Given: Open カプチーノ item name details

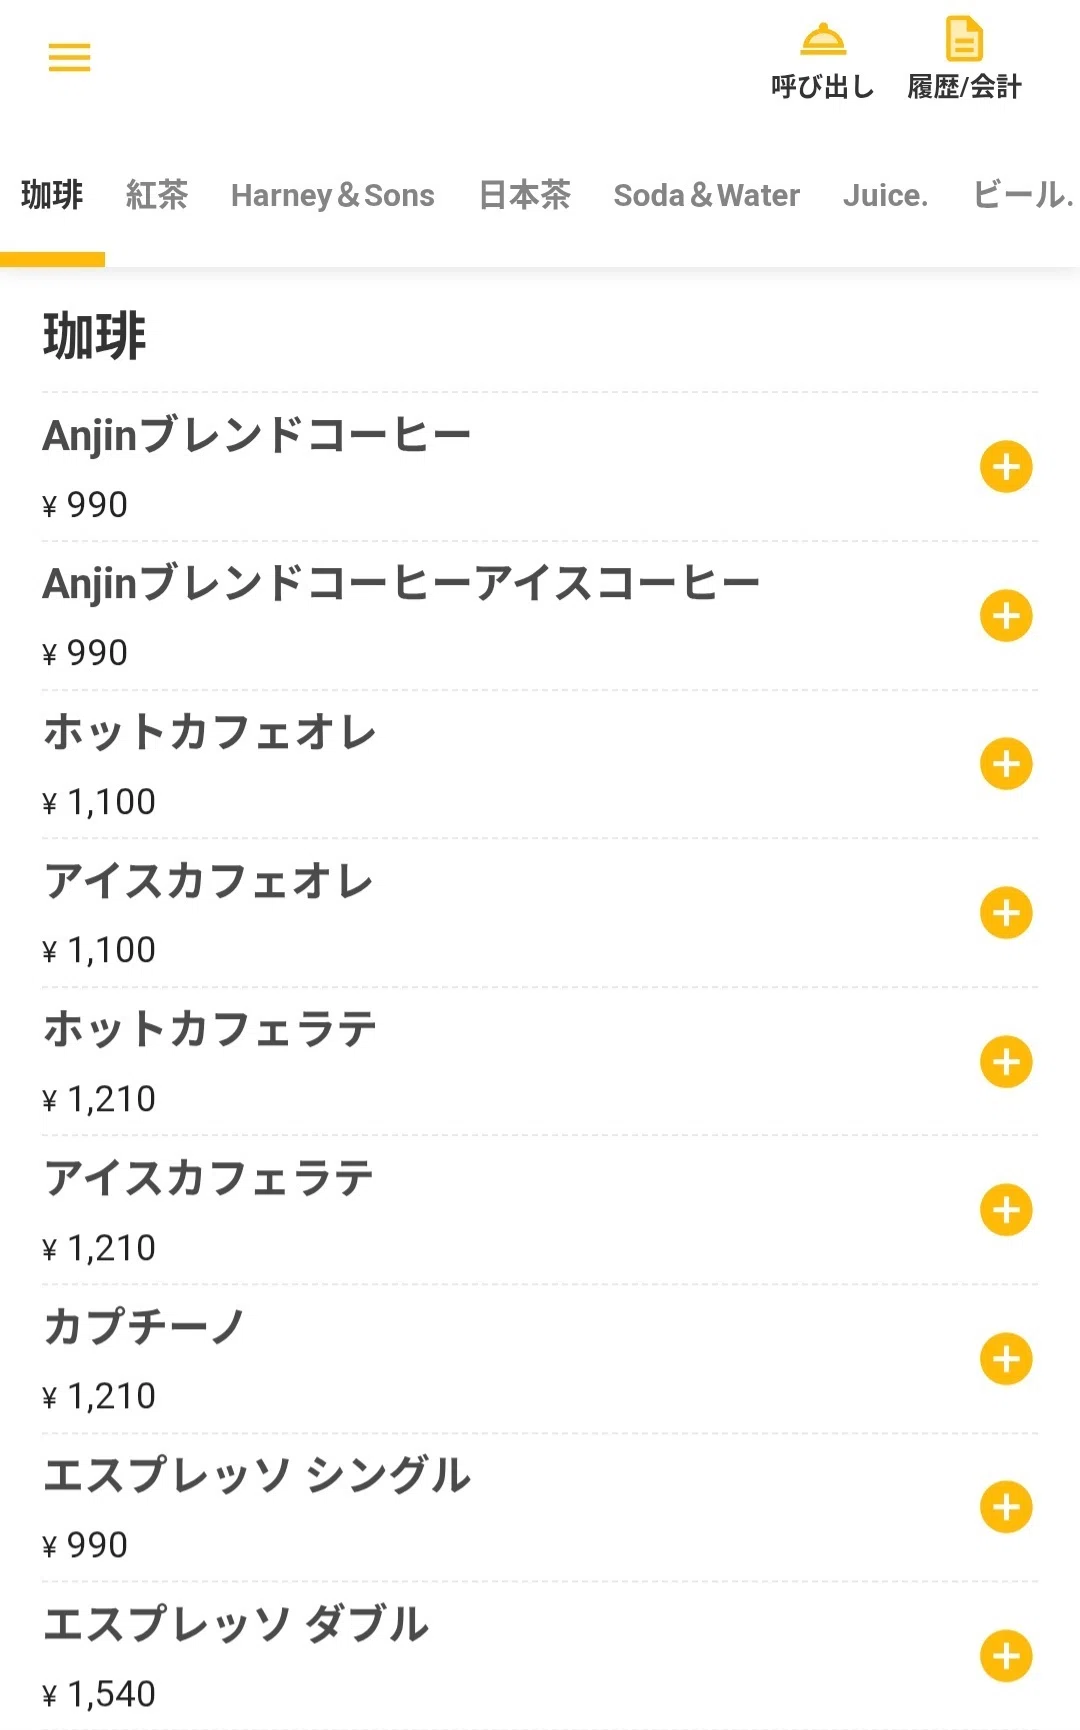Looking at the screenshot, I should click(x=144, y=1327).
